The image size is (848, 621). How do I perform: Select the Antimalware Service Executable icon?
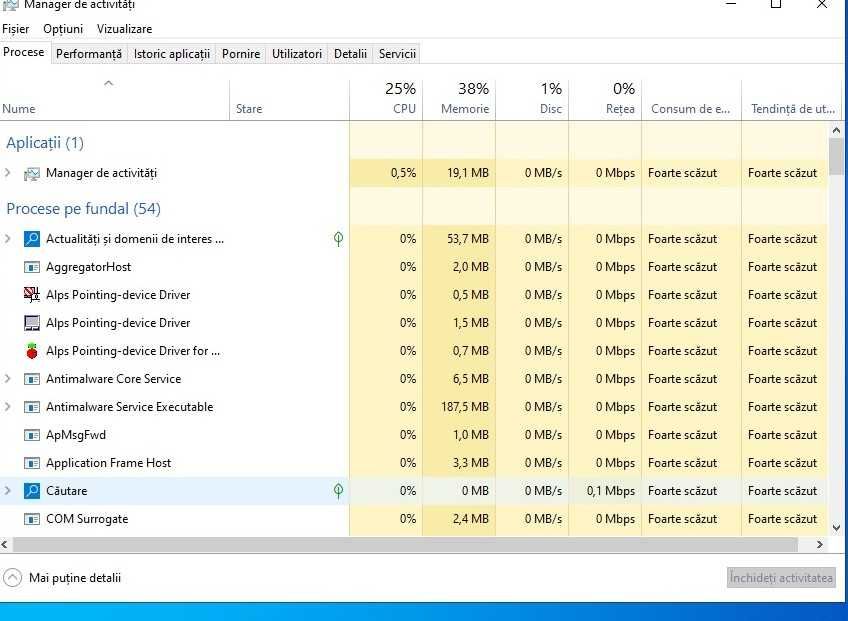pyautogui.click(x=31, y=407)
